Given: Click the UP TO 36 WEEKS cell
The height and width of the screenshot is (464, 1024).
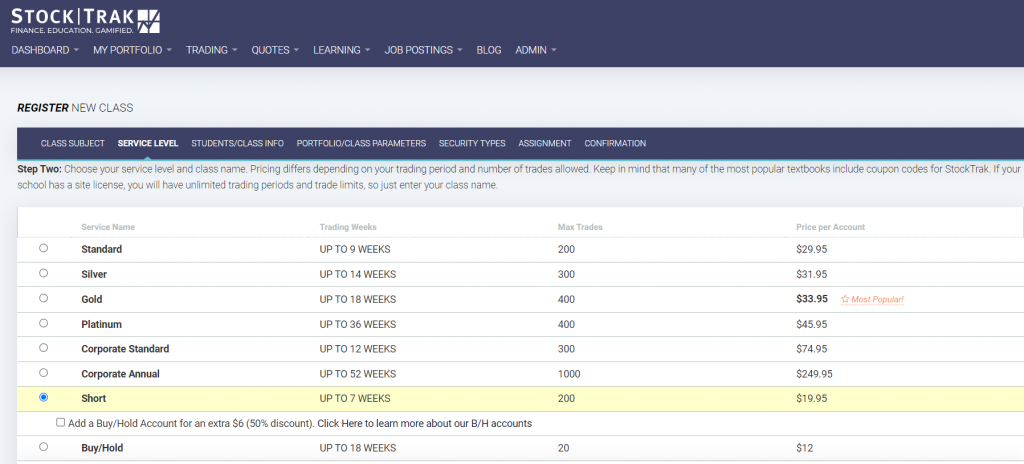Looking at the screenshot, I should [358, 324].
